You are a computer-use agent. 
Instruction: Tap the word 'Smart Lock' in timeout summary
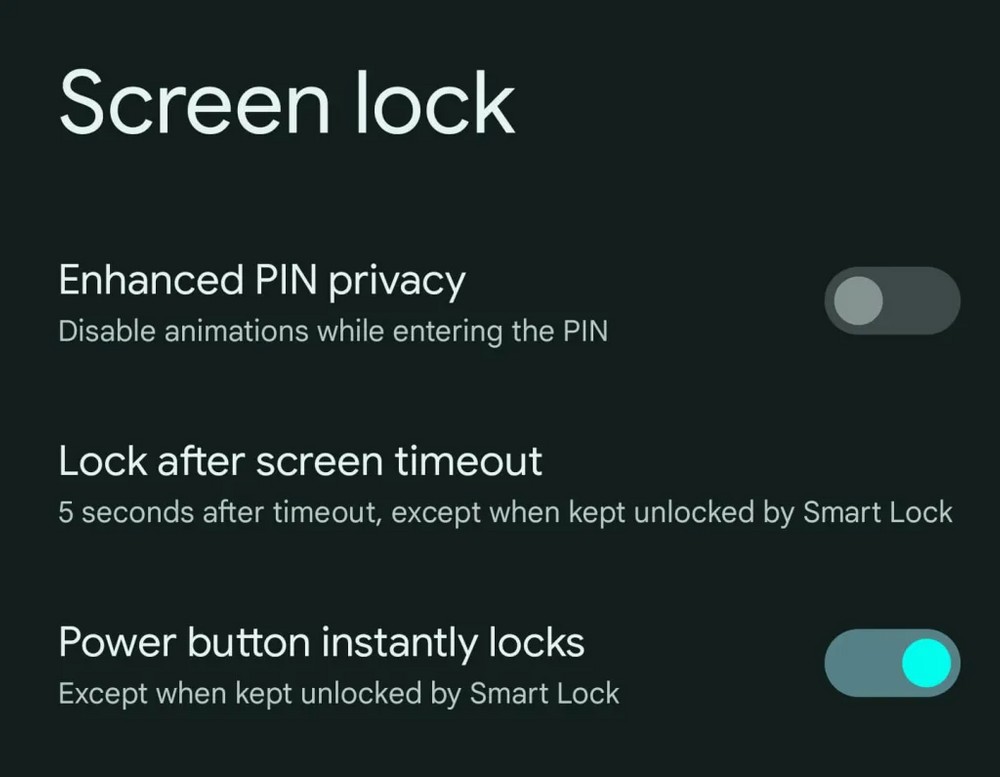[878, 512]
